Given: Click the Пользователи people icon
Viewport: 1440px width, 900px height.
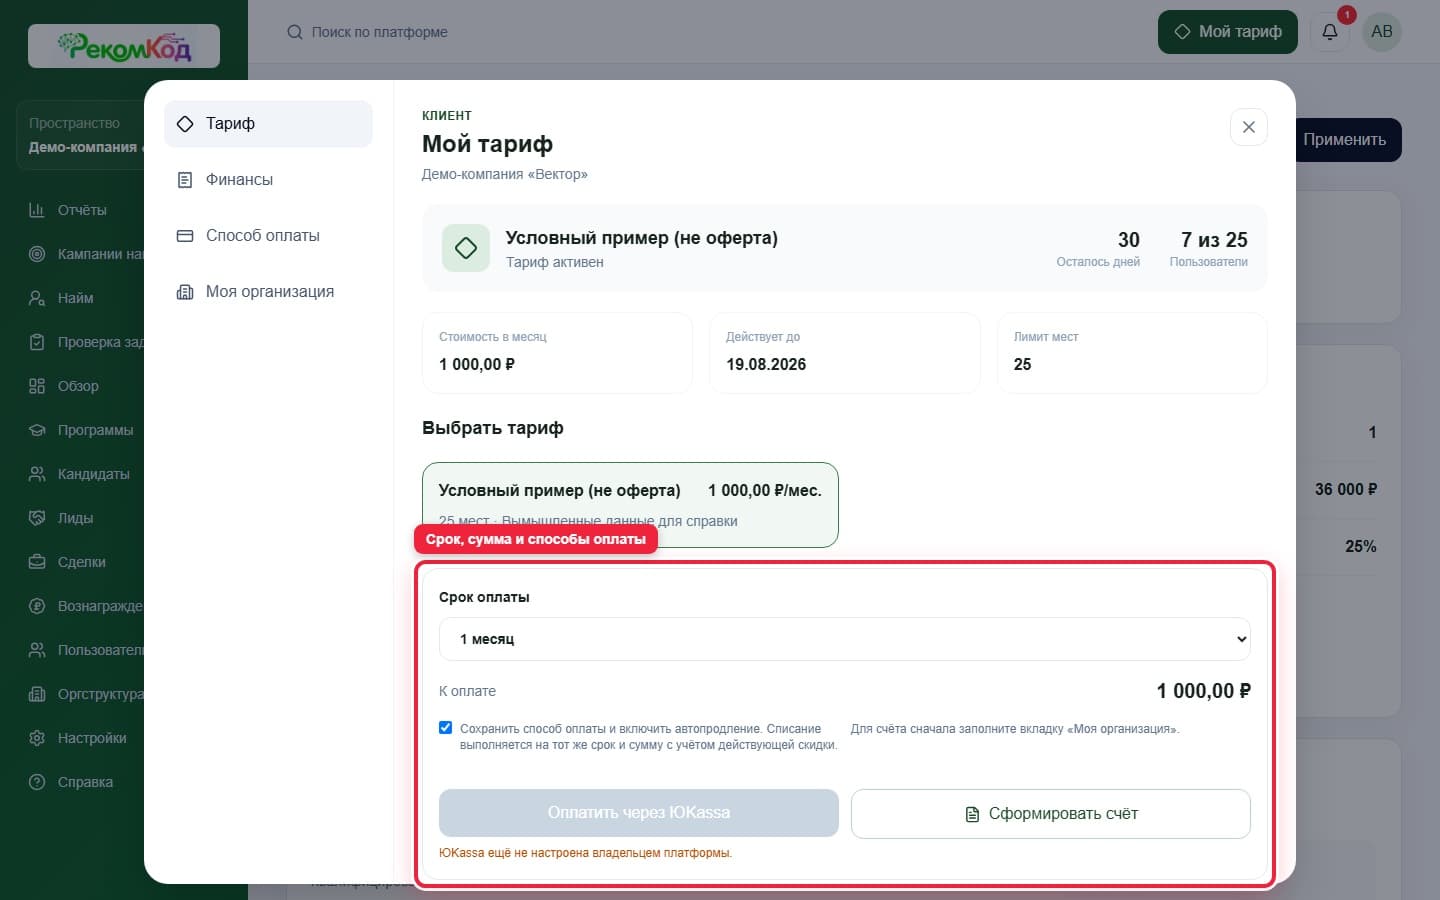Looking at the screenshot, I should coord(37,650).
